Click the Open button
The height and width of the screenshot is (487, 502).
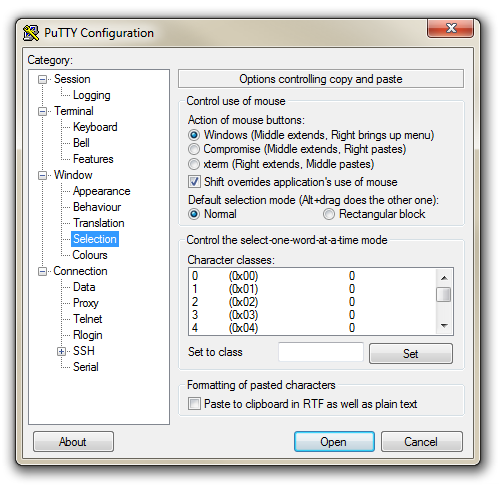pyautogui.click(x=334, y=442)
